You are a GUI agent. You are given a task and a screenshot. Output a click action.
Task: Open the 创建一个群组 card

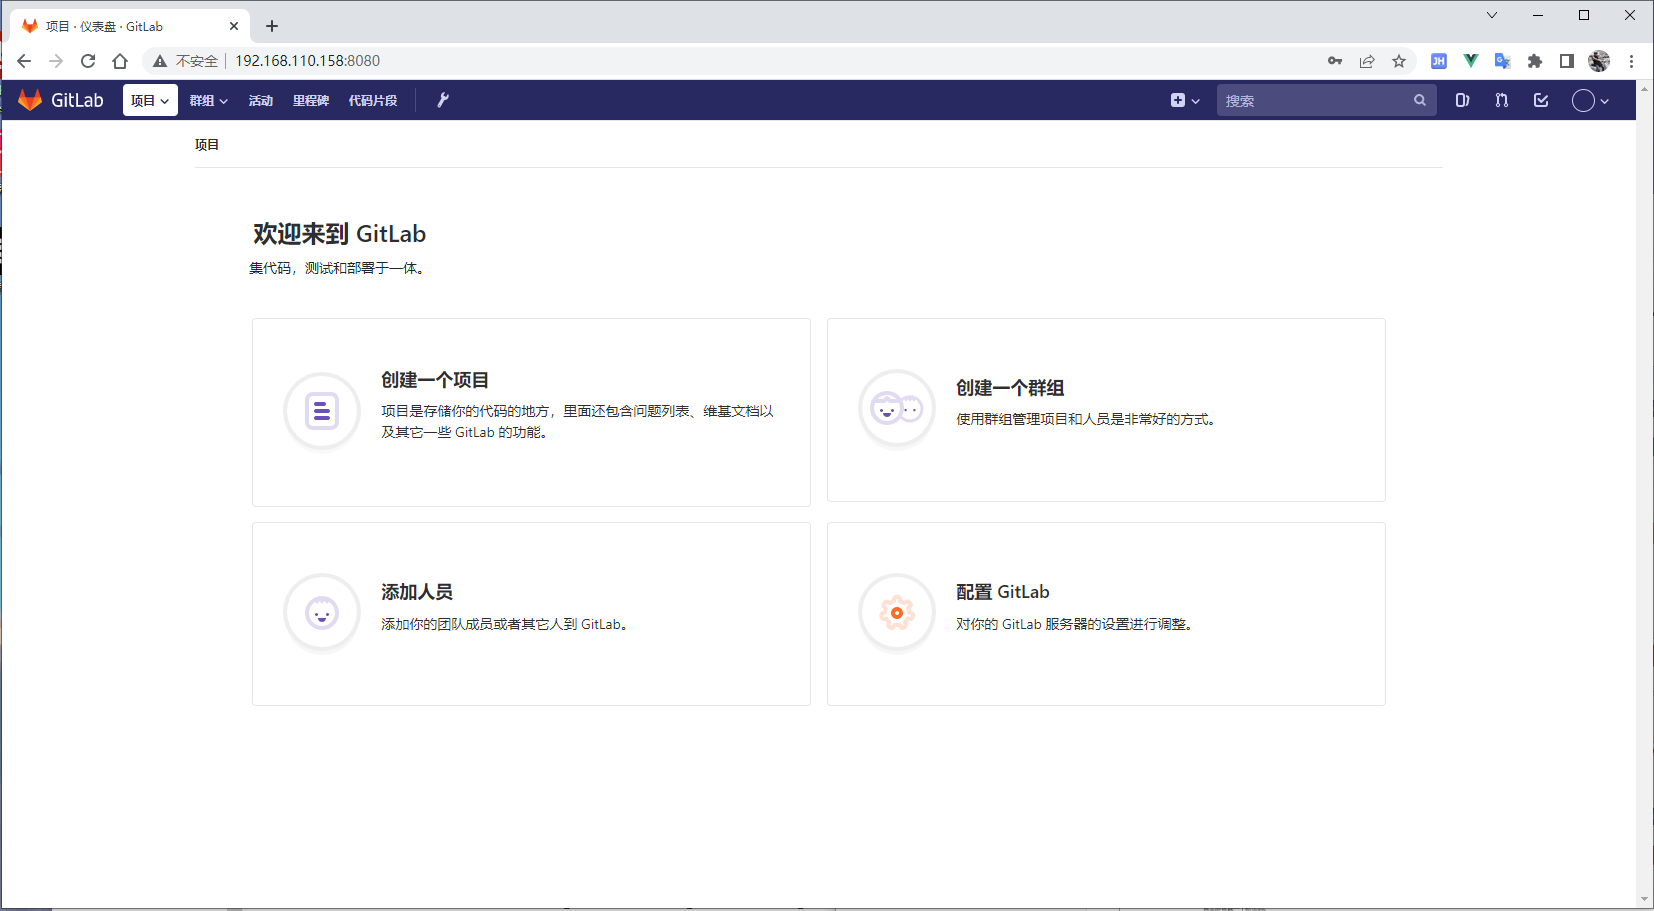pyautogui.click(x=1106, y=410)
